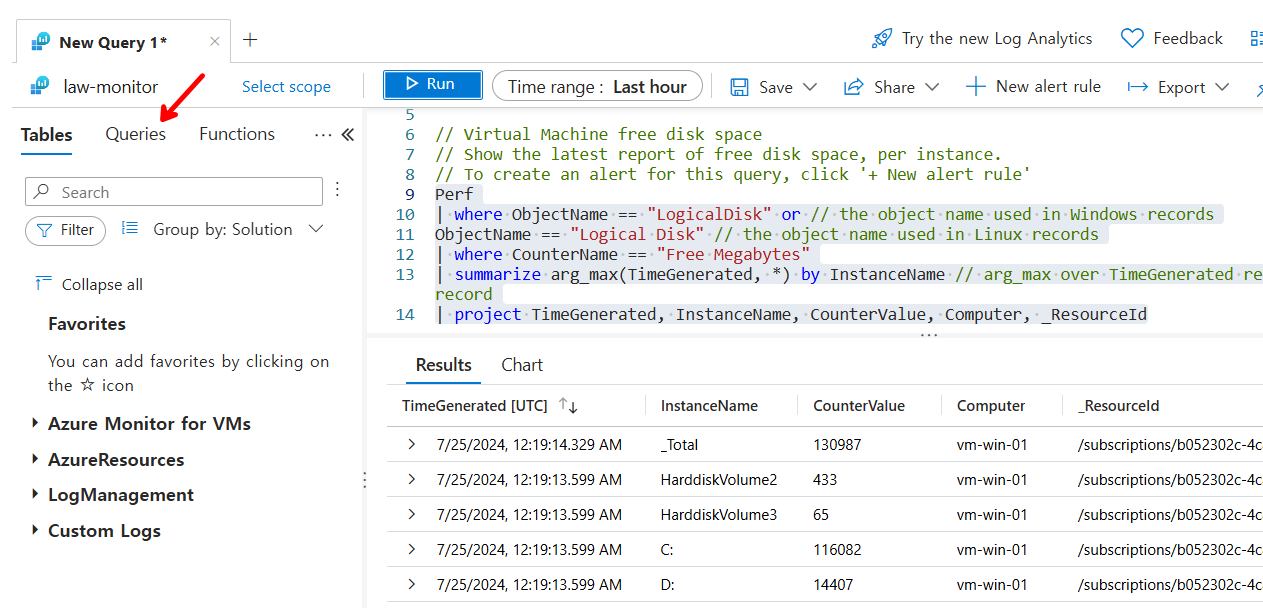Click Select scope link
Image resolution: width=1263 pixels, height=608 pixels.
[286, 87]
